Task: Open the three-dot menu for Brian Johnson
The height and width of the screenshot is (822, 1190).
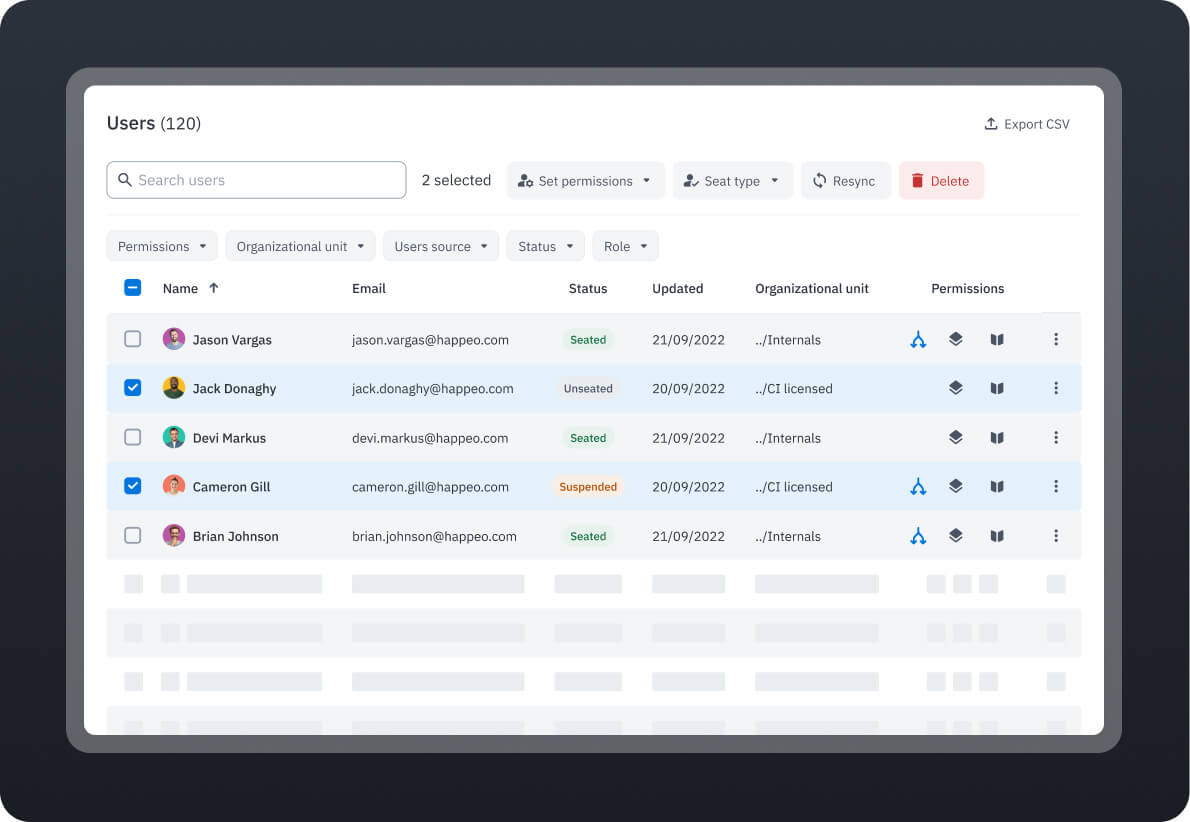Action: [x=1056, y=536]
